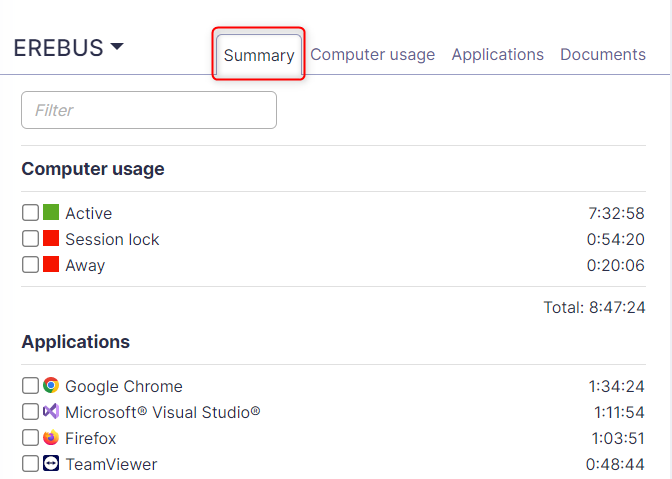Mark the Firefox checkbox
Viewport: 672px width, 479px height.
tap(30, 438)
